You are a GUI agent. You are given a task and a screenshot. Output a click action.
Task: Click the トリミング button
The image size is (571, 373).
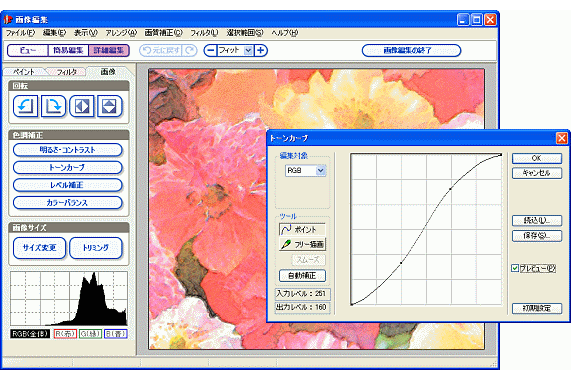[x=96, y=248]
